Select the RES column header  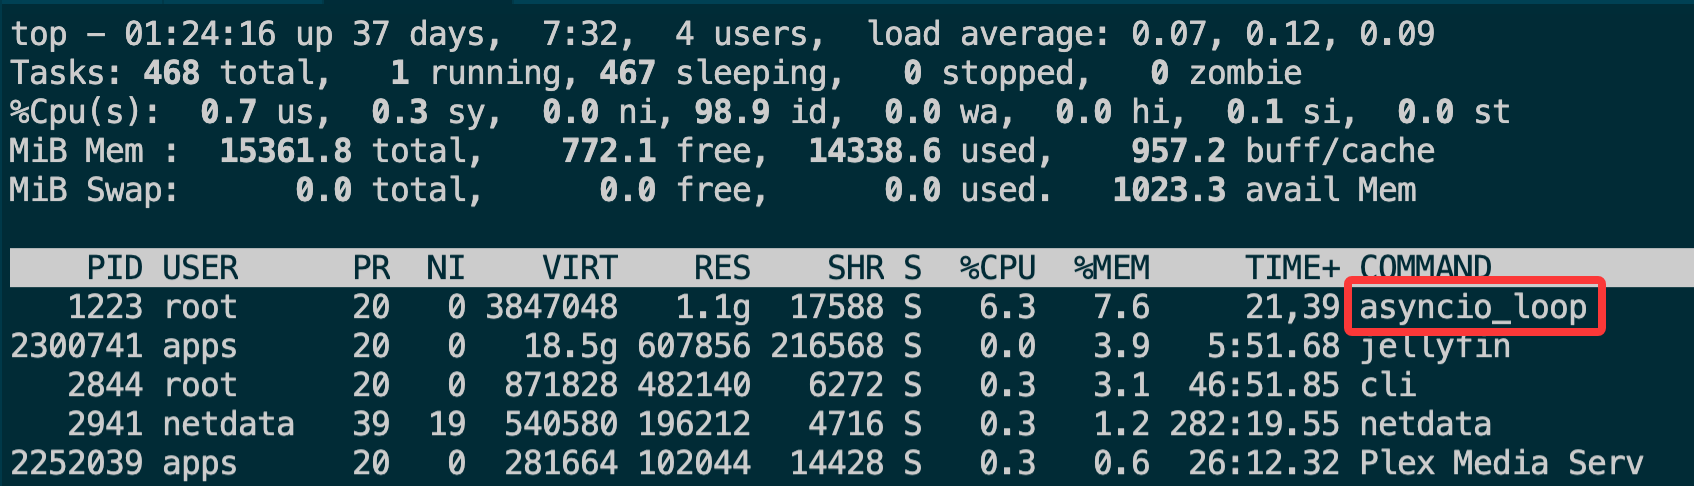[x=722, y=268]
